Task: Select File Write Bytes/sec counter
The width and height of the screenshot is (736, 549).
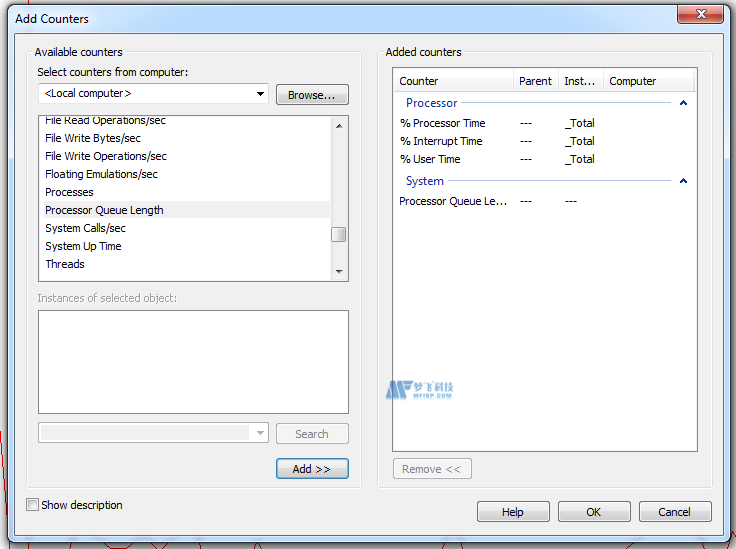Action: (x=93, y=138)
